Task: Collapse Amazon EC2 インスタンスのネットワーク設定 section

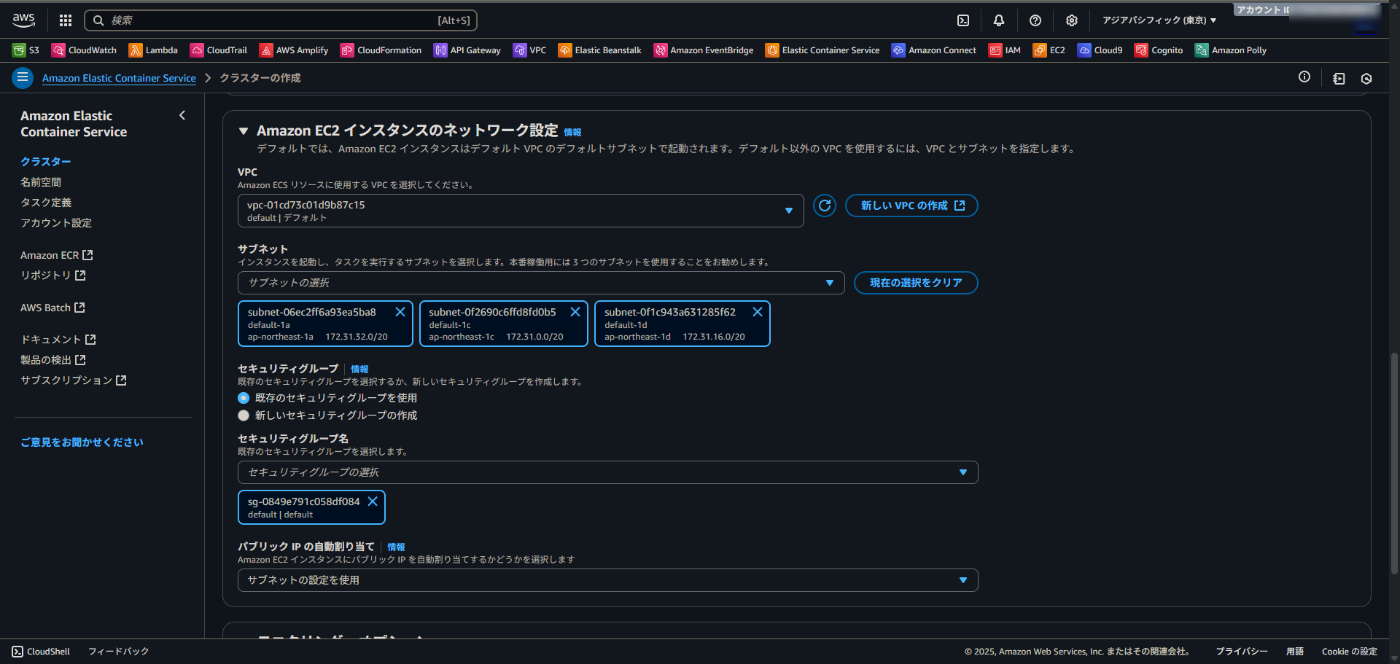Action: [x=243, y=131]
